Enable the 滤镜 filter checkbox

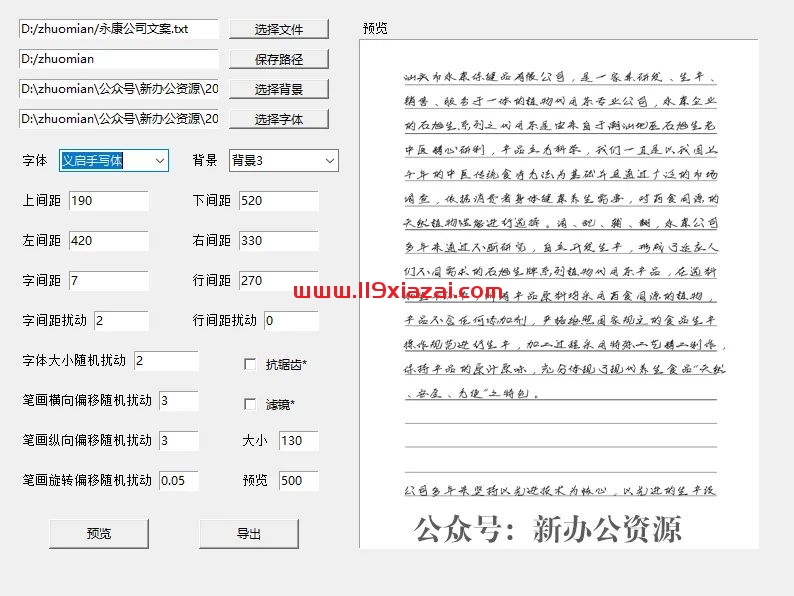pos(250,404)
